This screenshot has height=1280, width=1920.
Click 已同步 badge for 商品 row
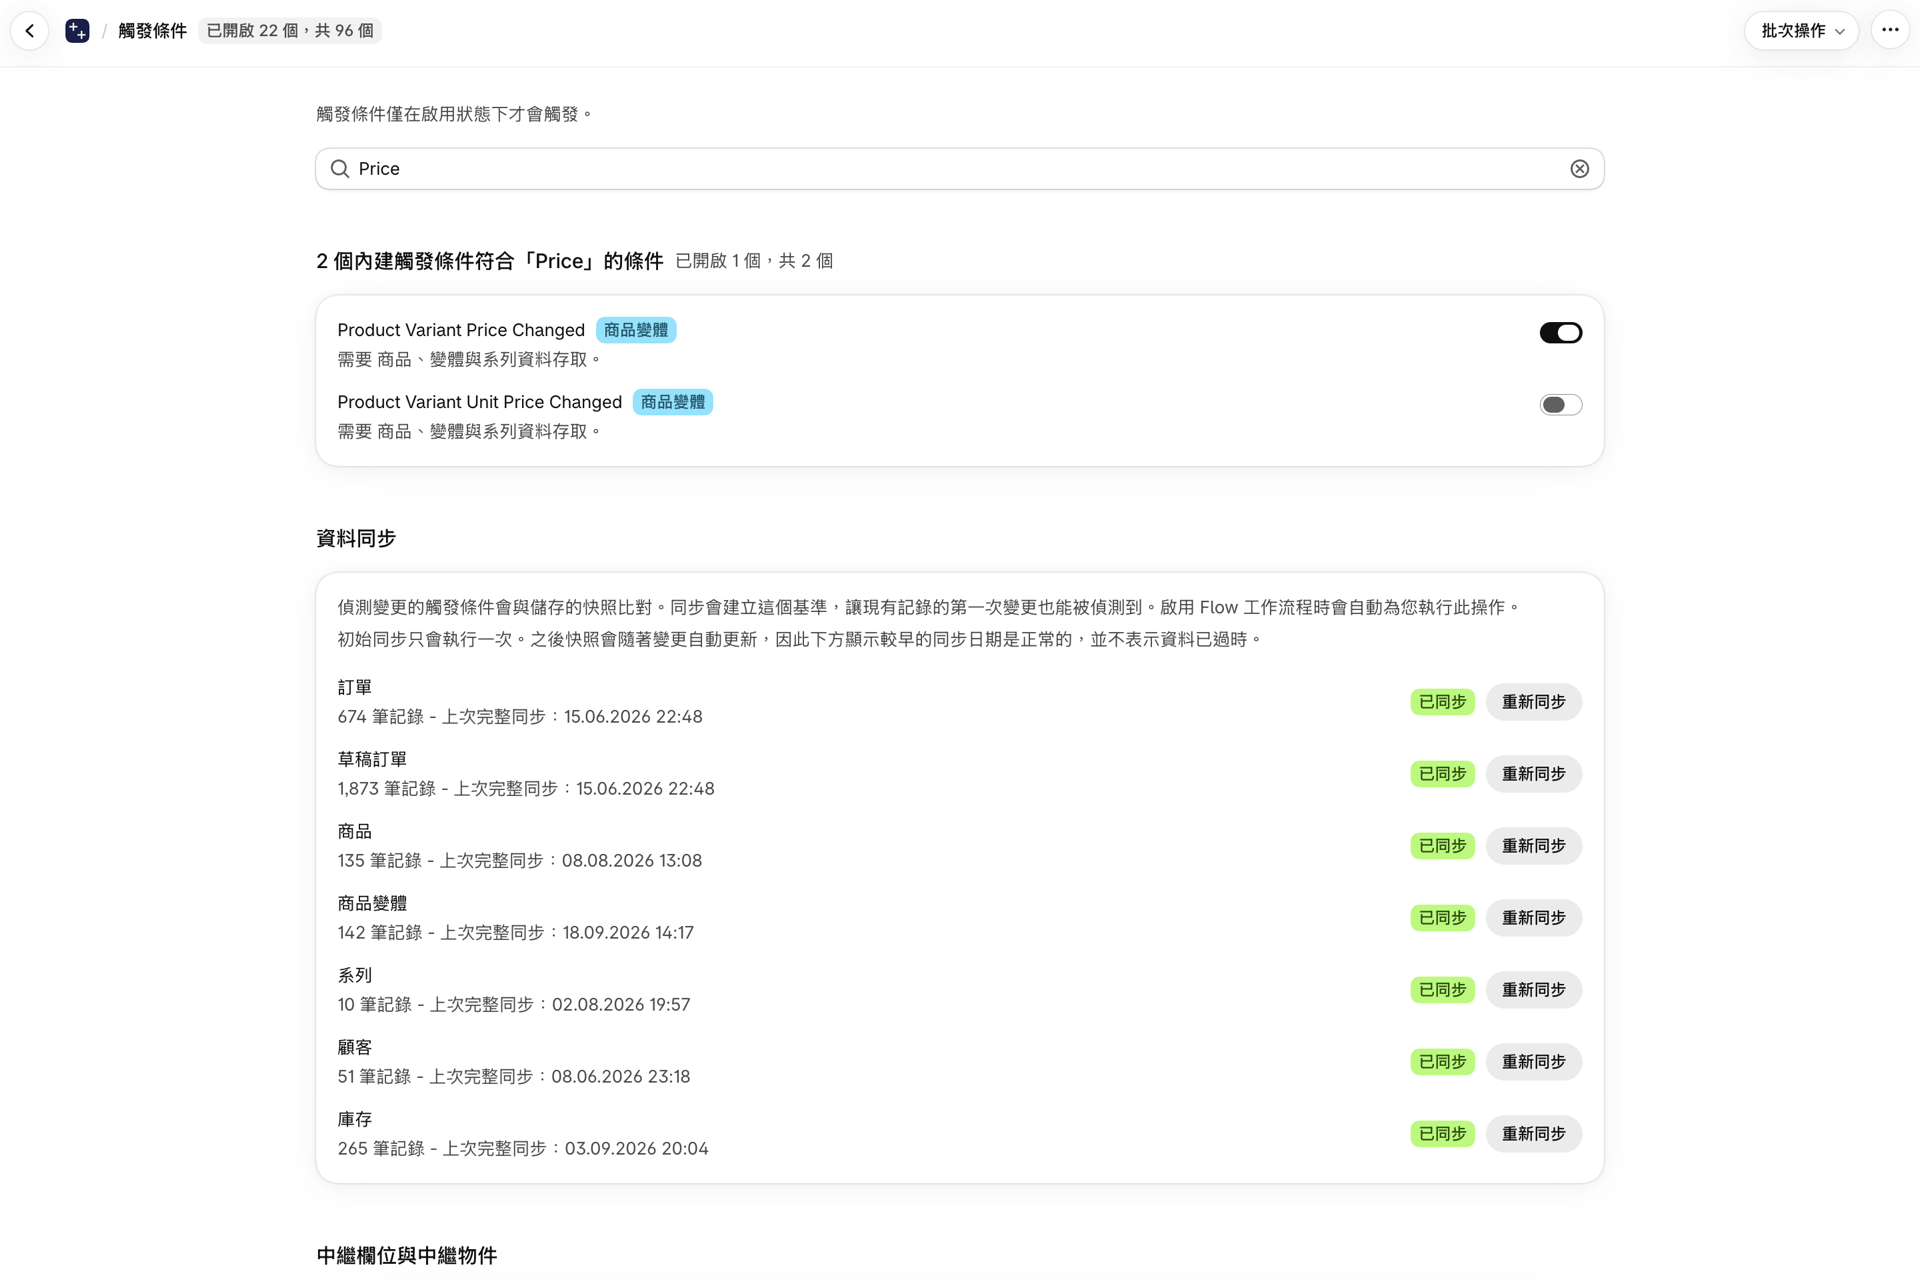click(1442, 846)
